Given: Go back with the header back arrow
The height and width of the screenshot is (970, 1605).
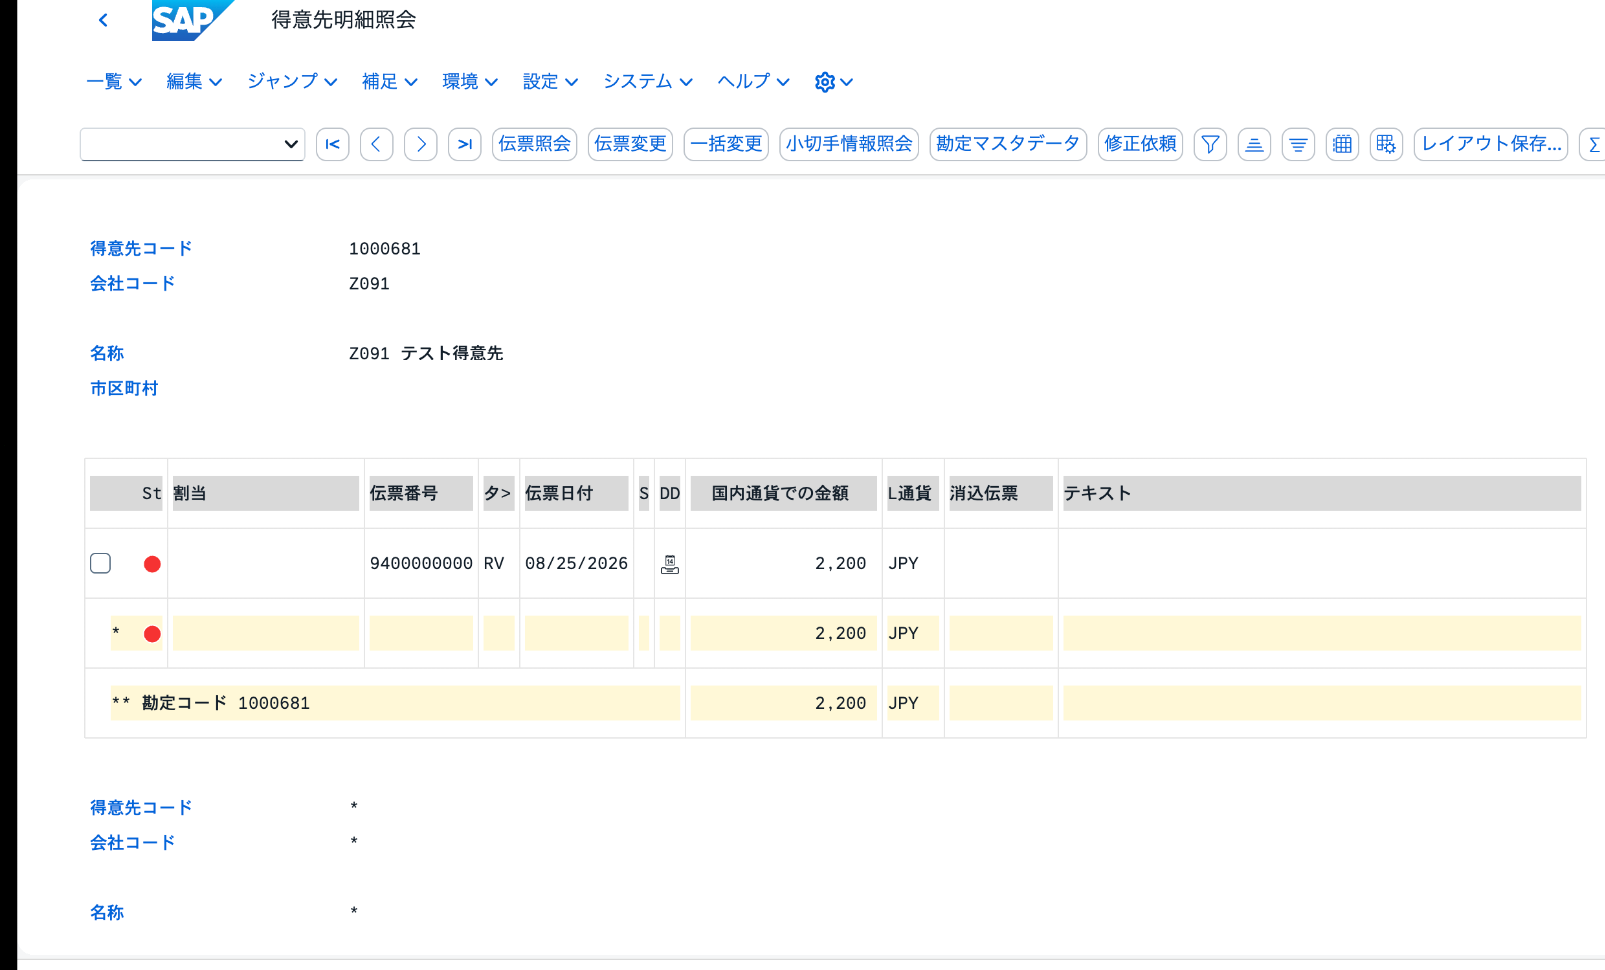Looking at the screenshot, I should click(x=103, y=20).
